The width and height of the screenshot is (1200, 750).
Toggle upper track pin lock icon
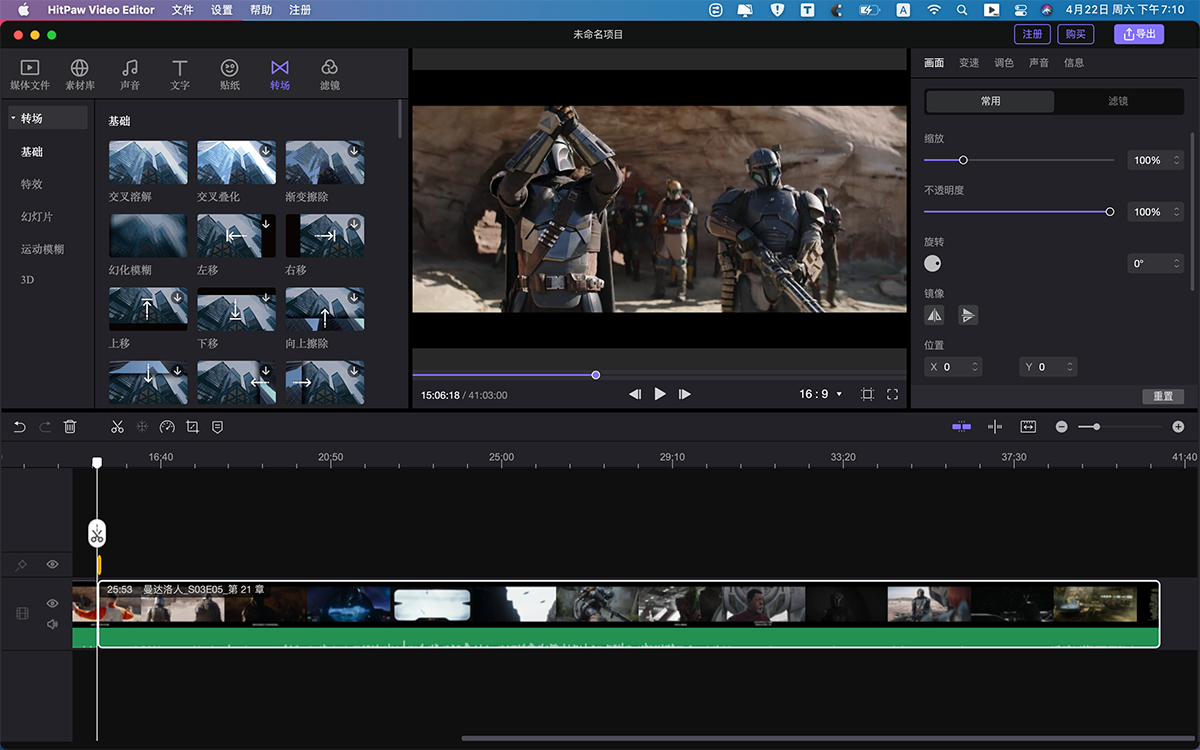pos(21,565)
